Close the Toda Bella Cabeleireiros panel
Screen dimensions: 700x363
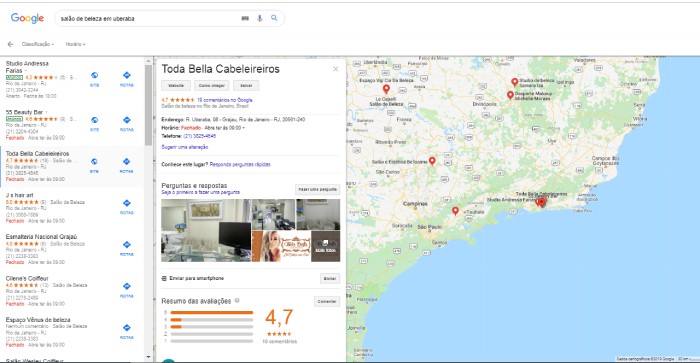coord(335,69)
